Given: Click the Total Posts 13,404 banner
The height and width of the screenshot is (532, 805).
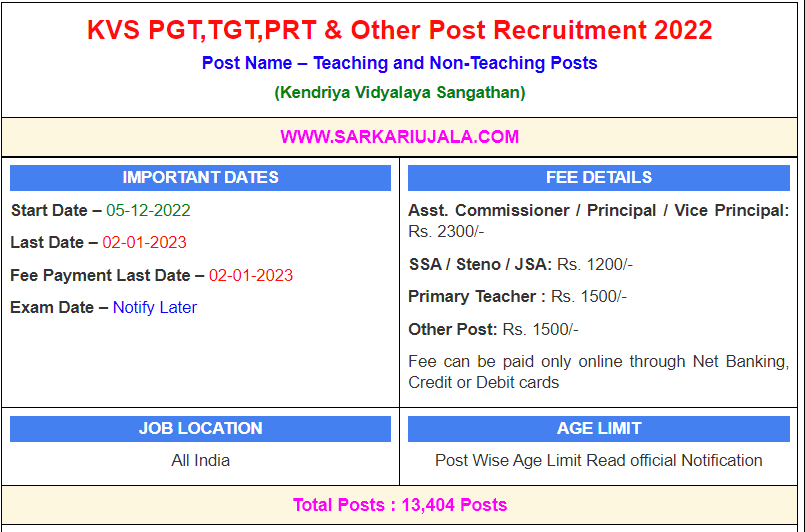Looking at the screenshot, I should click(x=399, y=505).
